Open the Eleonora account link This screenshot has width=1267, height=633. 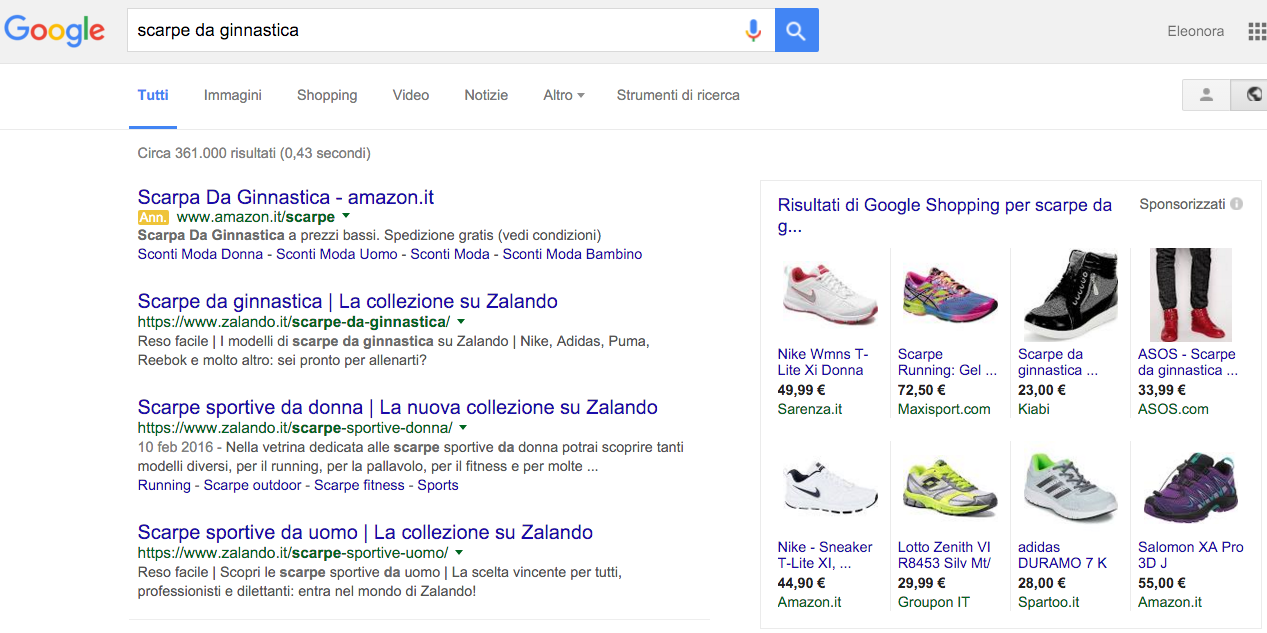coord(1195,31)
